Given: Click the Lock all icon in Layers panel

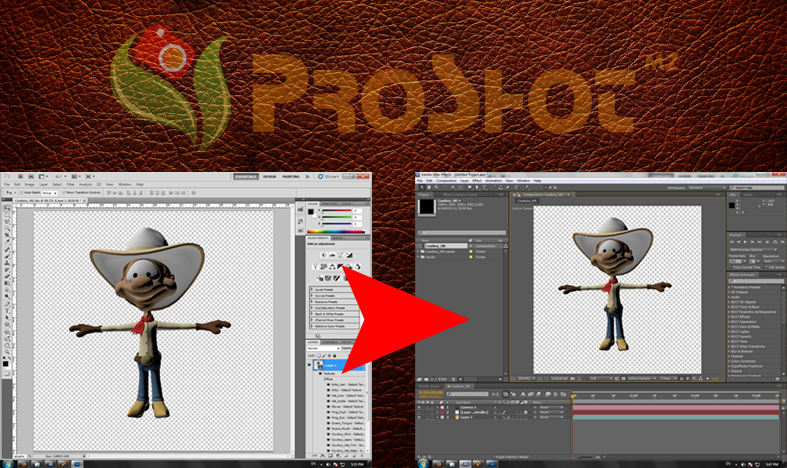Looking at the screenshot, I should (335, 356).
